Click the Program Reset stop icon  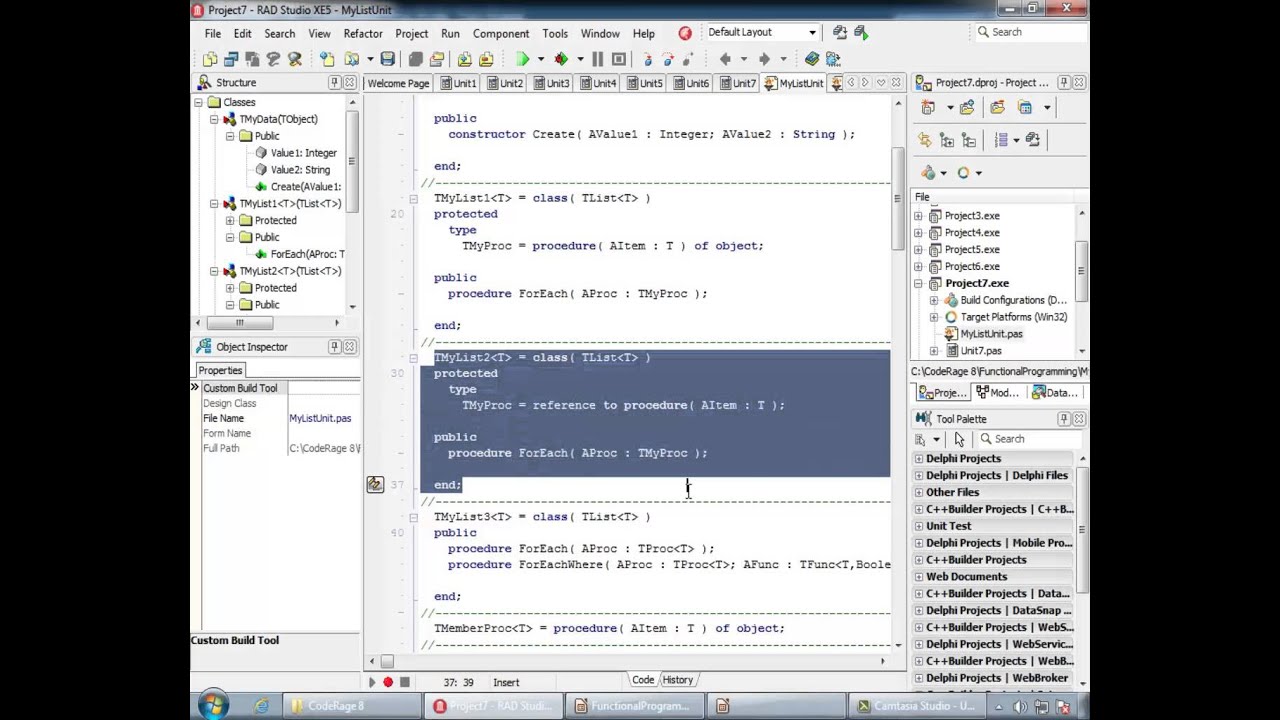(619, 59)
